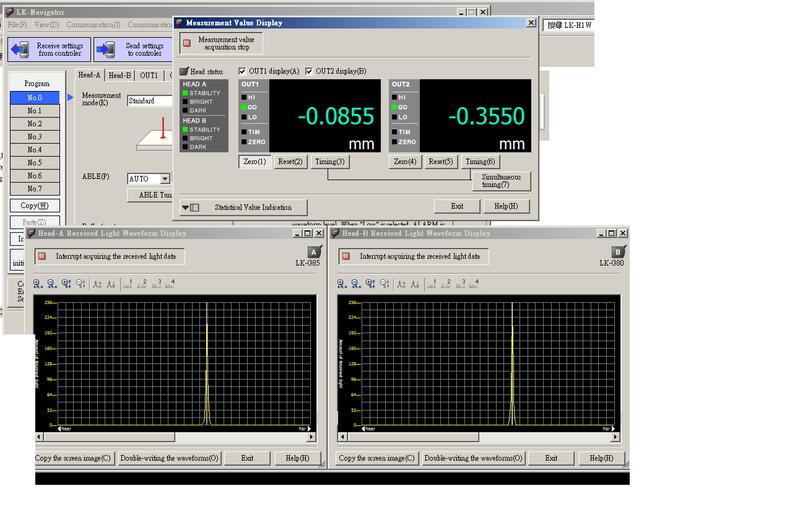The height and width of the screenshot is (517, 800).
Task: Click third zoom icon in Head-B waveform toolbar
Action: (371, 284)
